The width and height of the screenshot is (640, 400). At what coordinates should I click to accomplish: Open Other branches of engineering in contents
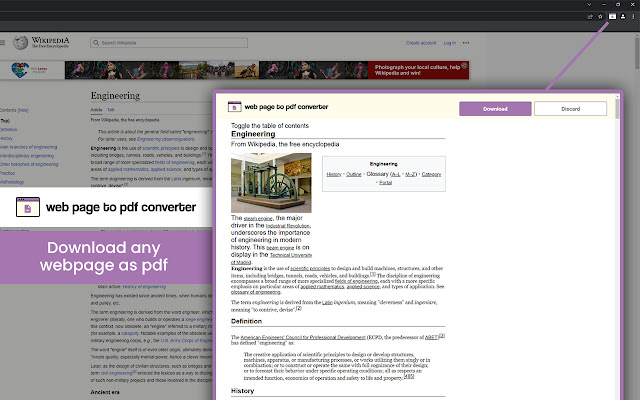[29, 164]
